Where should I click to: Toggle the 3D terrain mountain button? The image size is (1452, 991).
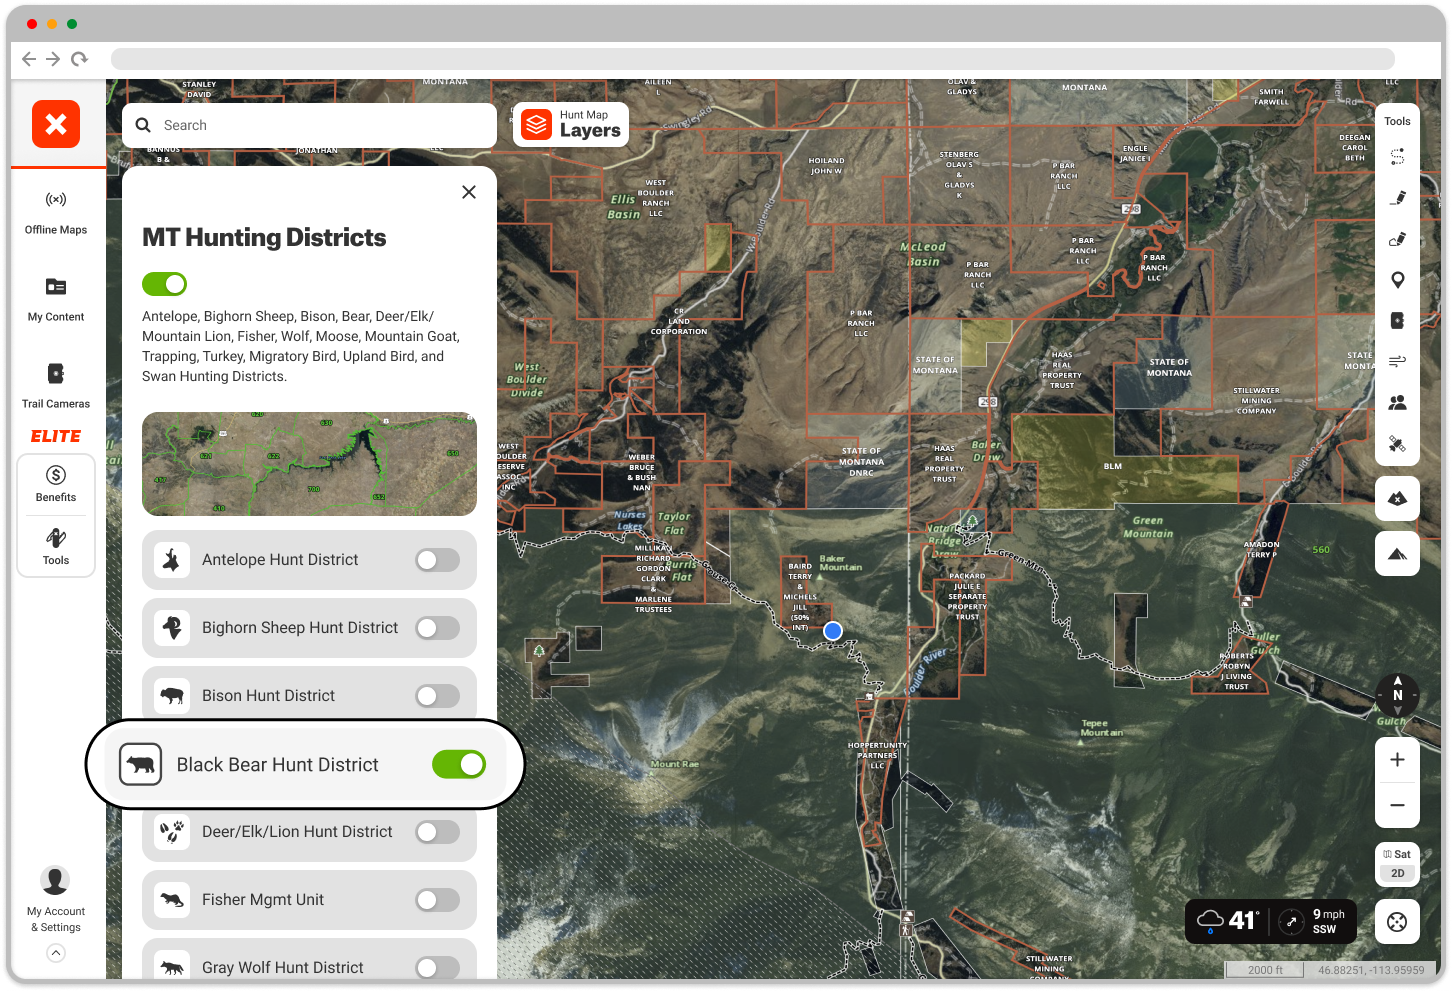(x=1397, y=553)
